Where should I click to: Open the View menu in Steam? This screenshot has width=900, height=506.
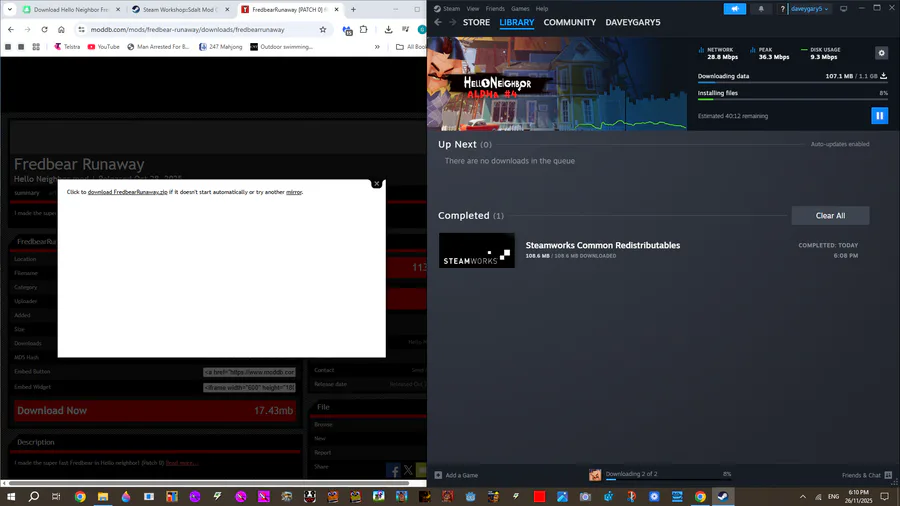(x=472, y=9)
